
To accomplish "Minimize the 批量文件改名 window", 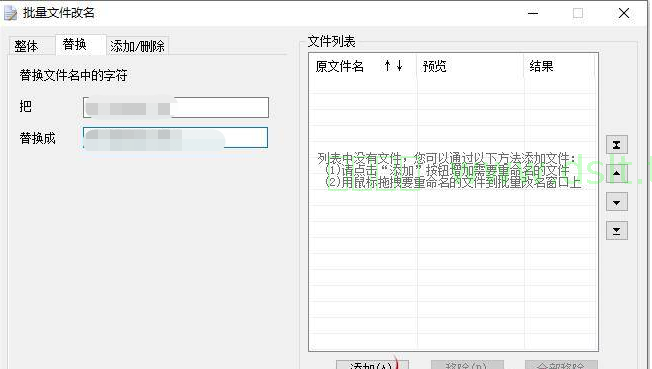I will tap(533, 13).
